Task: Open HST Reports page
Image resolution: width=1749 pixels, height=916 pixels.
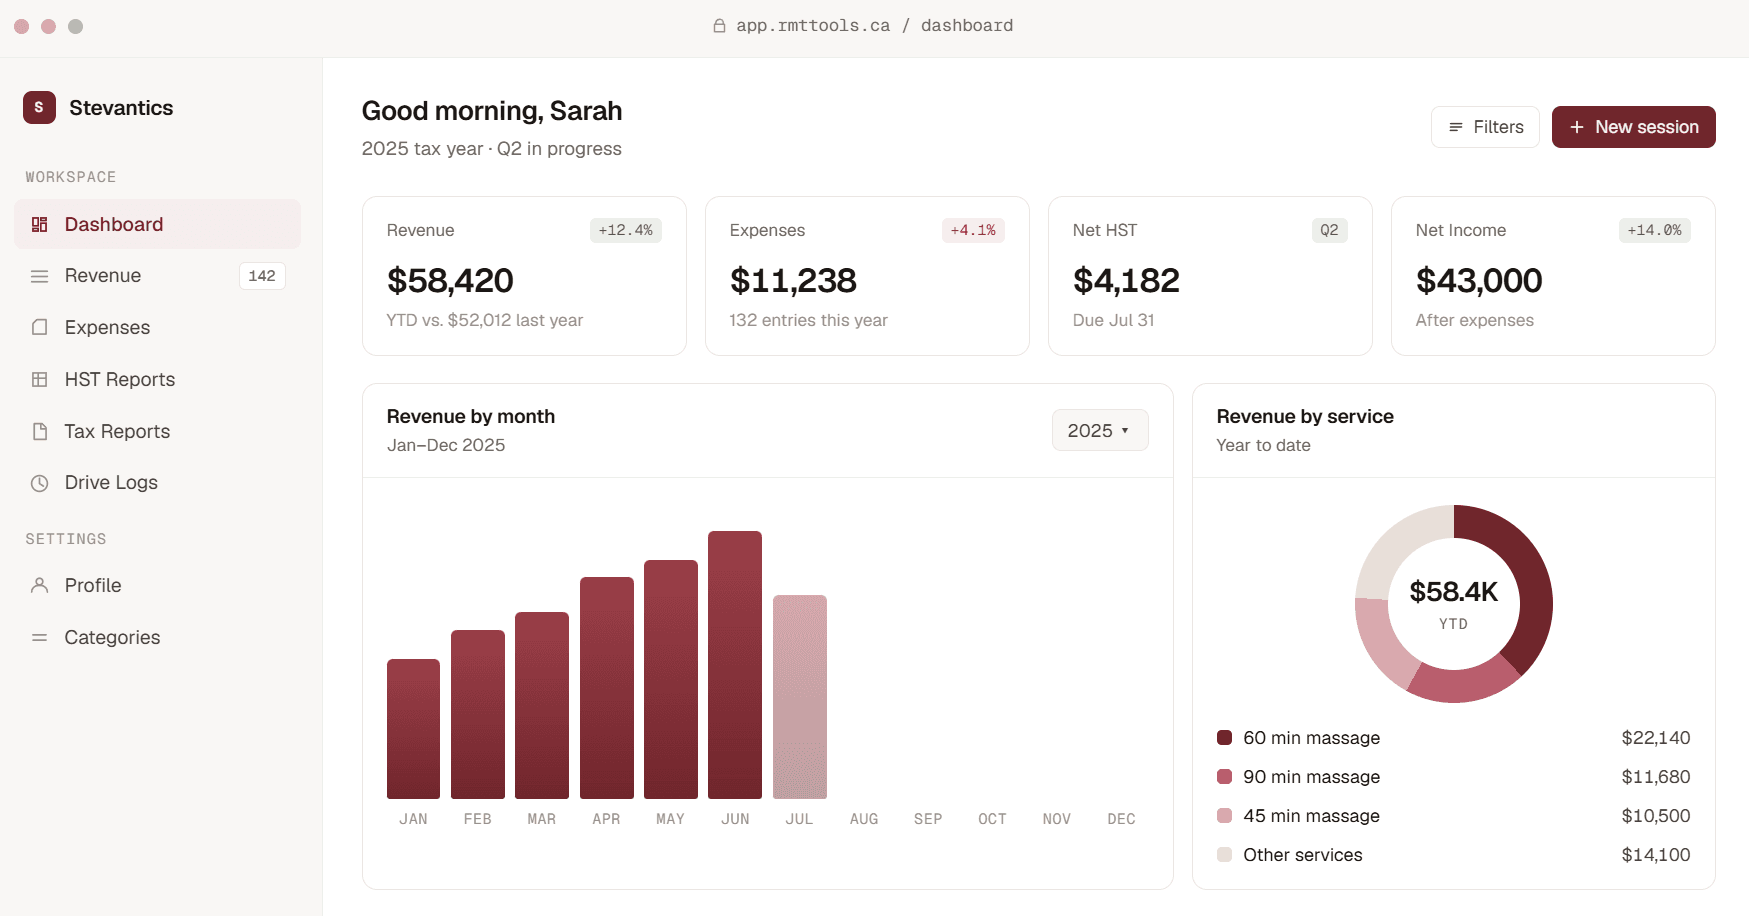Action: (158, 379)
